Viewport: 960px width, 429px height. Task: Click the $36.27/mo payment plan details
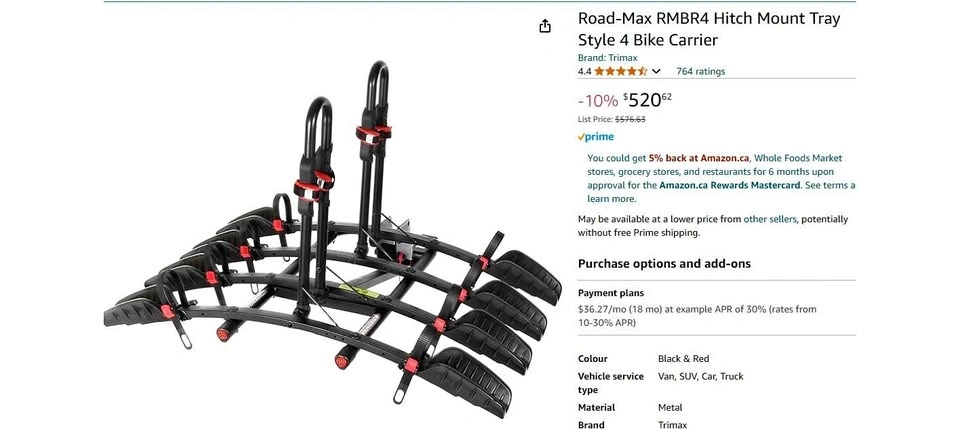tap(697, 316)
